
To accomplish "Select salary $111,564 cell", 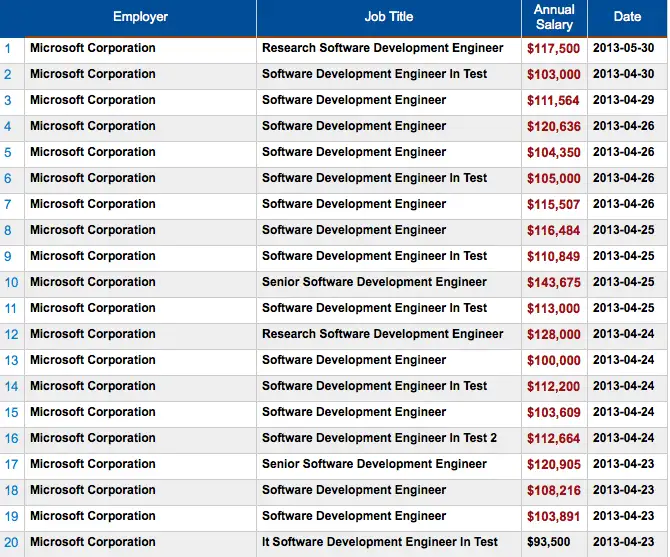I will click(553, 101).
